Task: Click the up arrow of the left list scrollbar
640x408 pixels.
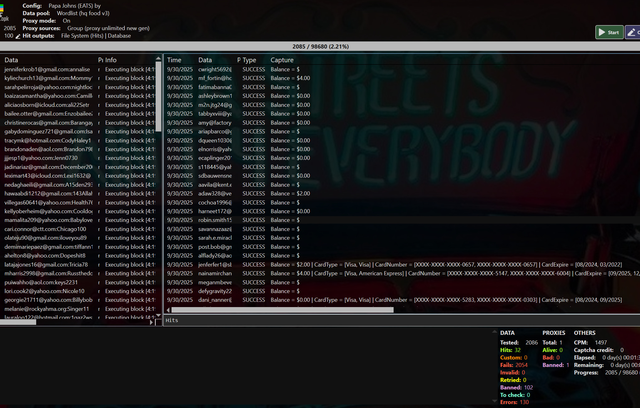Action: click(158, 60)
